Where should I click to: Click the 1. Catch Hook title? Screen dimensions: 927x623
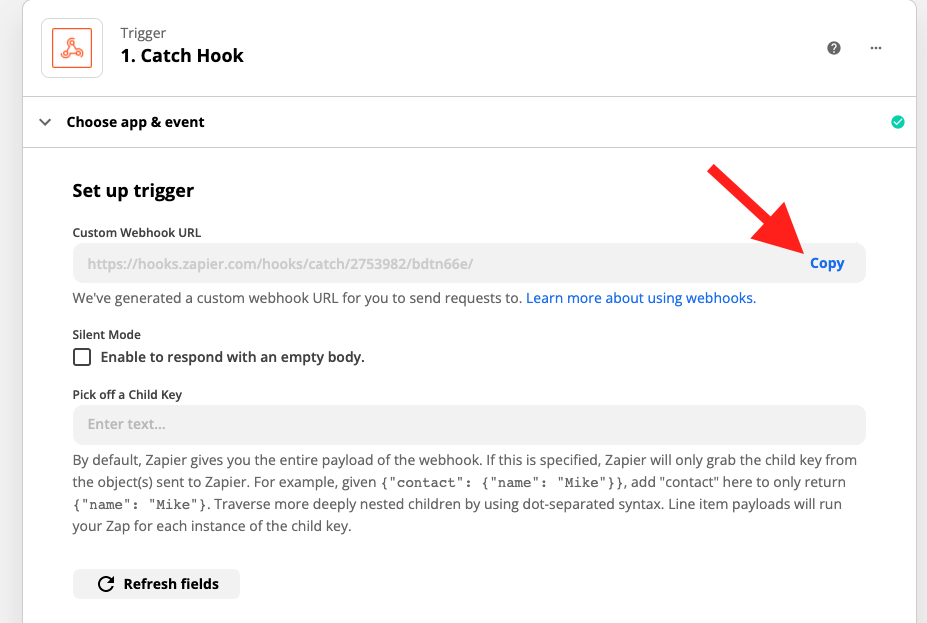click(x=182, y=56)
